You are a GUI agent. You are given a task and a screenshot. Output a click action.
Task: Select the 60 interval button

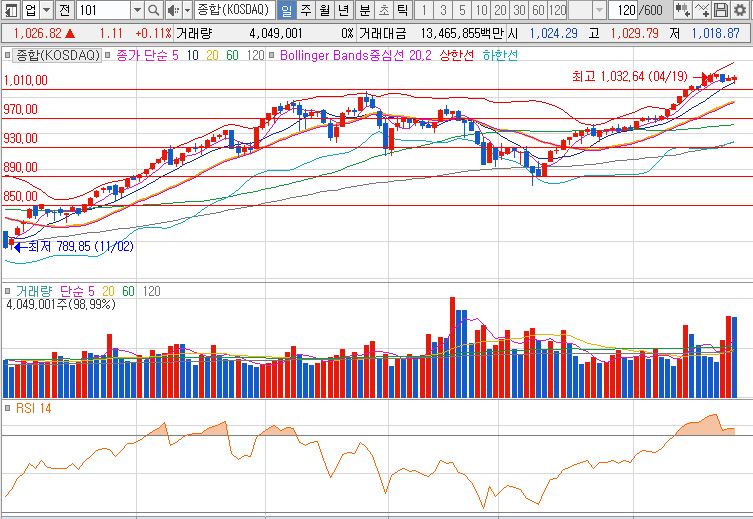click(538, 10)
